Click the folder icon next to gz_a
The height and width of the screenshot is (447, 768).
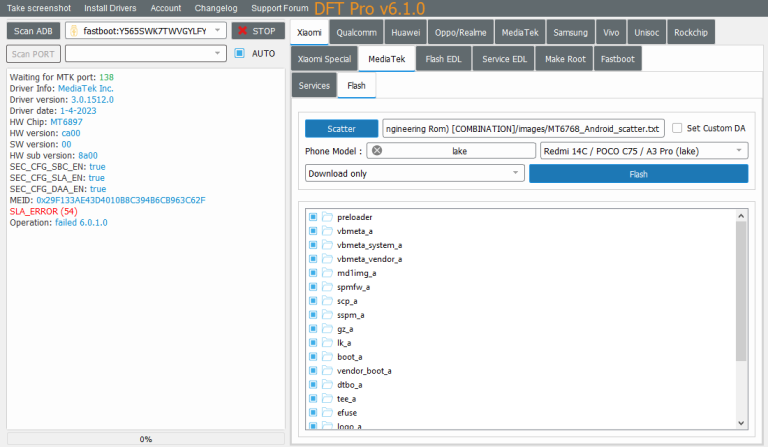(x=327, y=329)
